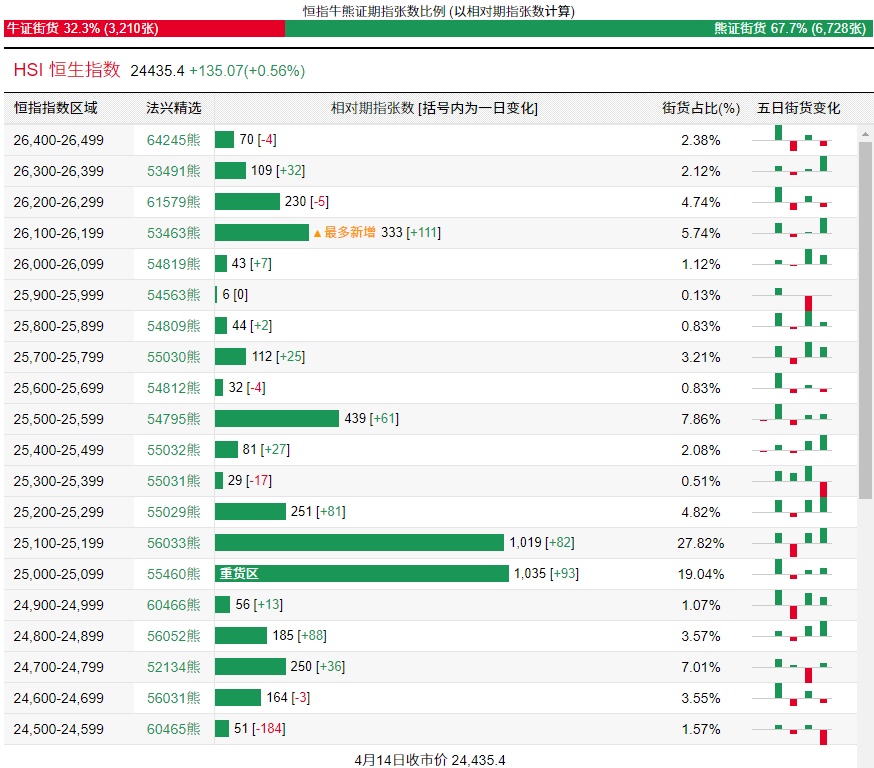This screenshot has width=874, height=768.
Task: Click five-day chart in 25,300-25,399 row
Action: [x=802, y=481]
